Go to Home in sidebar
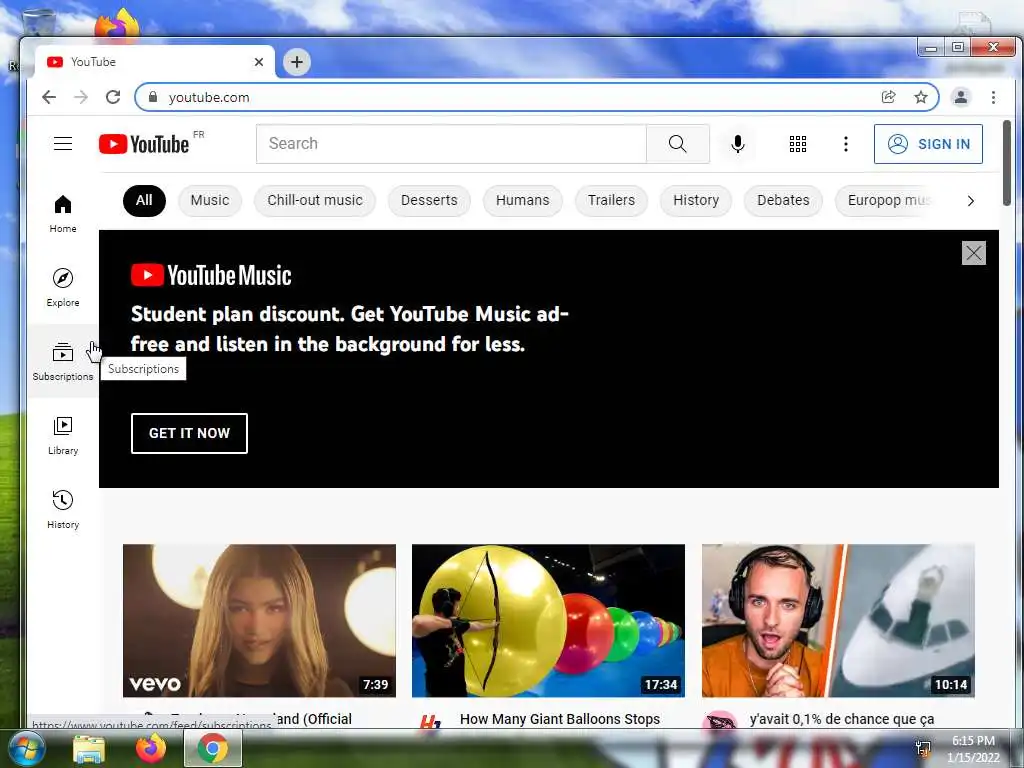 [63, 214]
